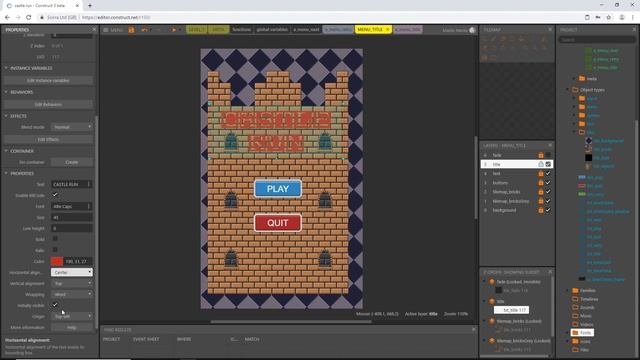Toggle the Initially visible checkbox
This screenshot has width=640, height=360.
[55, 305]
